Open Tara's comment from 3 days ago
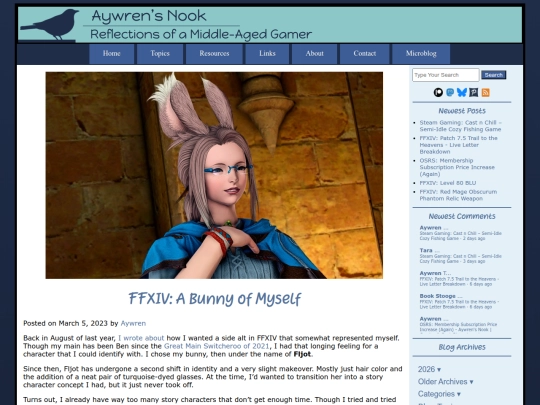Screen dimensions: 540x405 [460, 256]
